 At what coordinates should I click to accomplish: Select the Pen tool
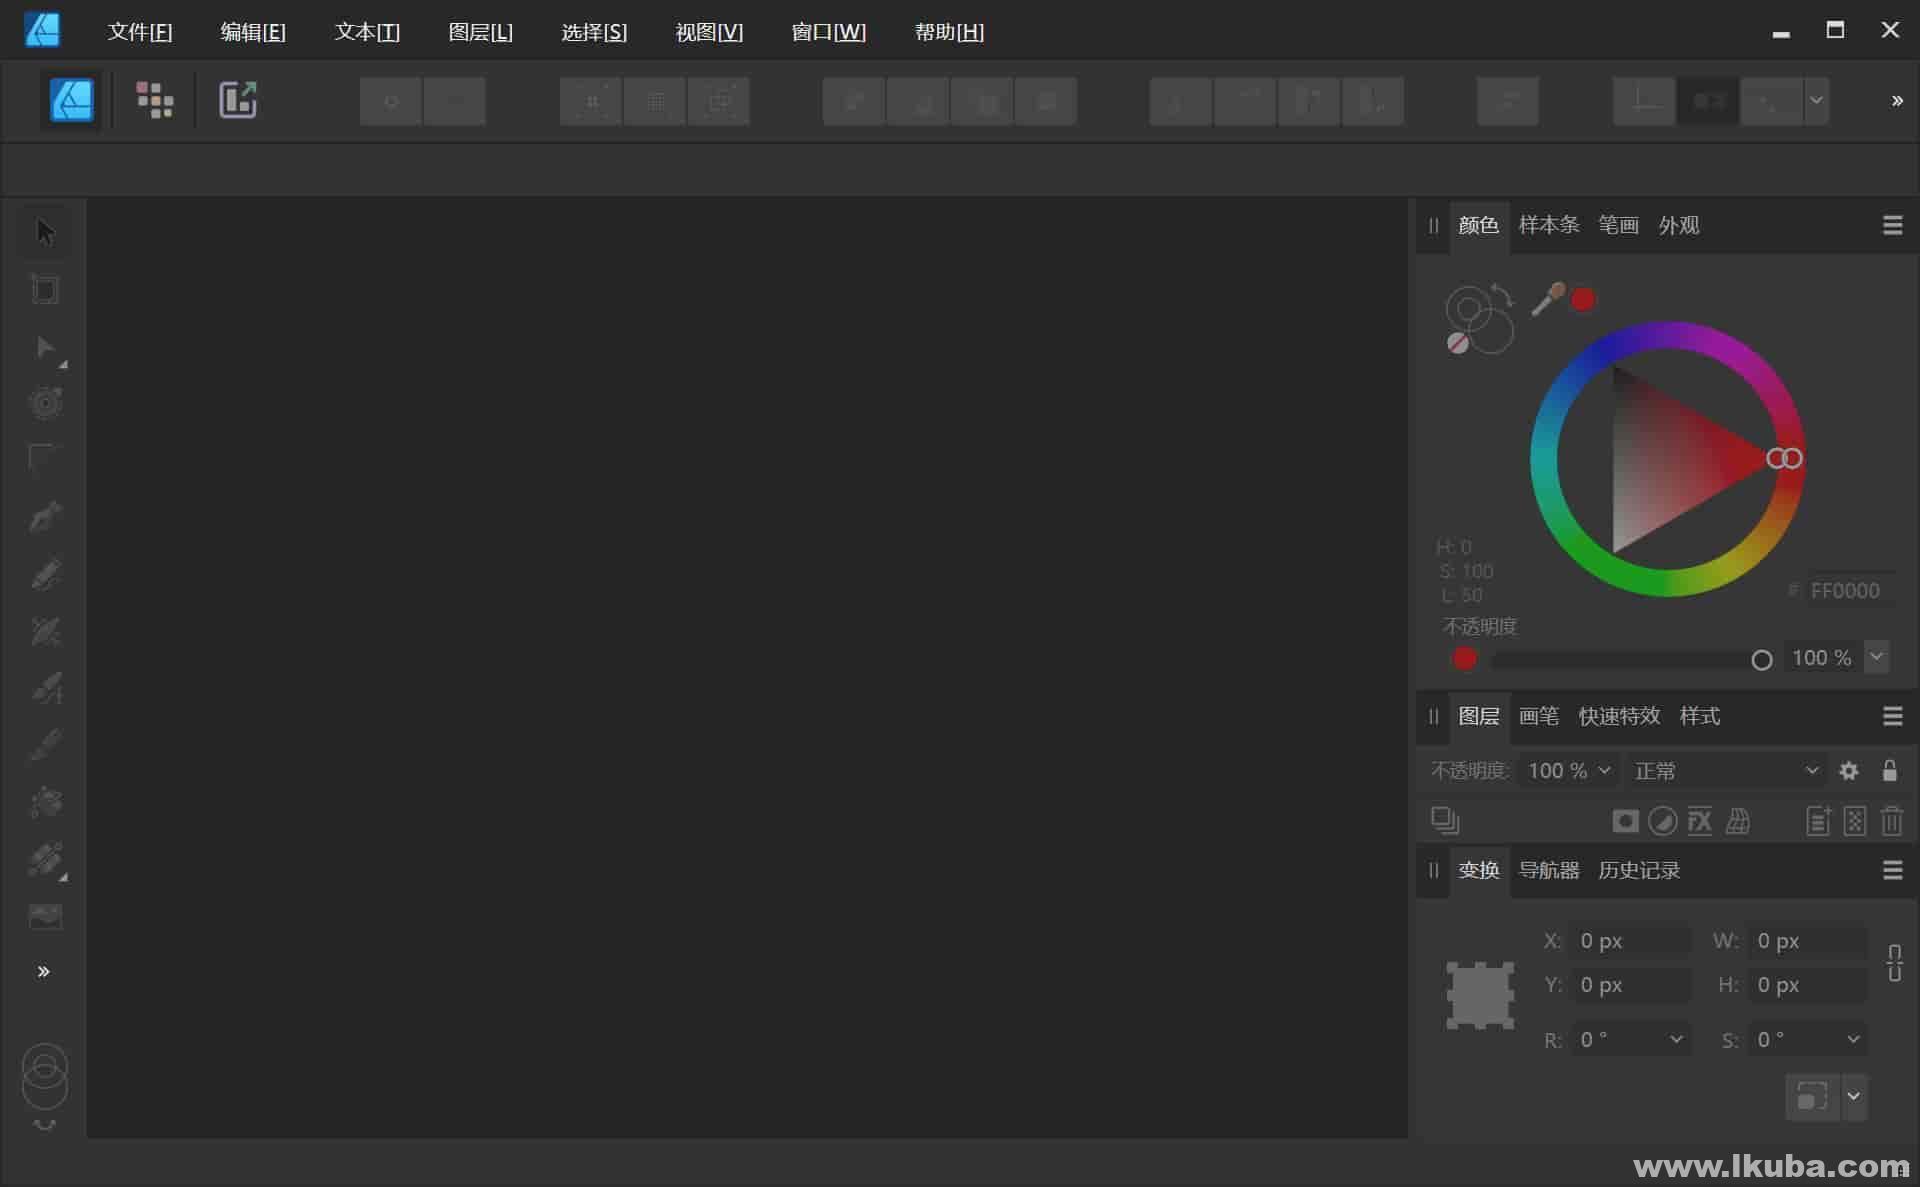pyautogui.click(x=44, y=516)
